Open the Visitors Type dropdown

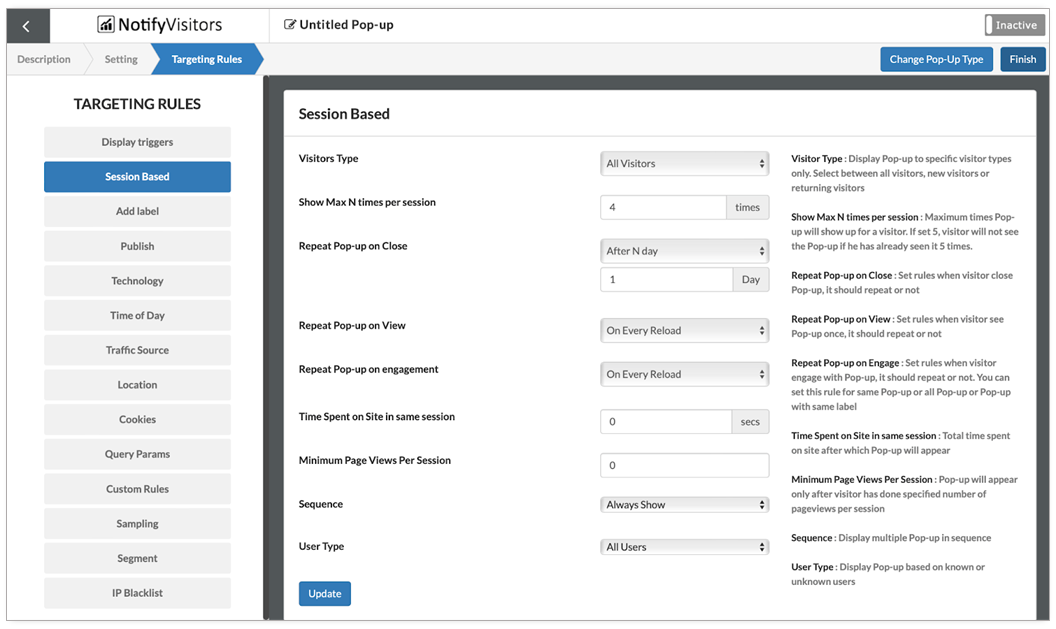click(x=684, y=164)
